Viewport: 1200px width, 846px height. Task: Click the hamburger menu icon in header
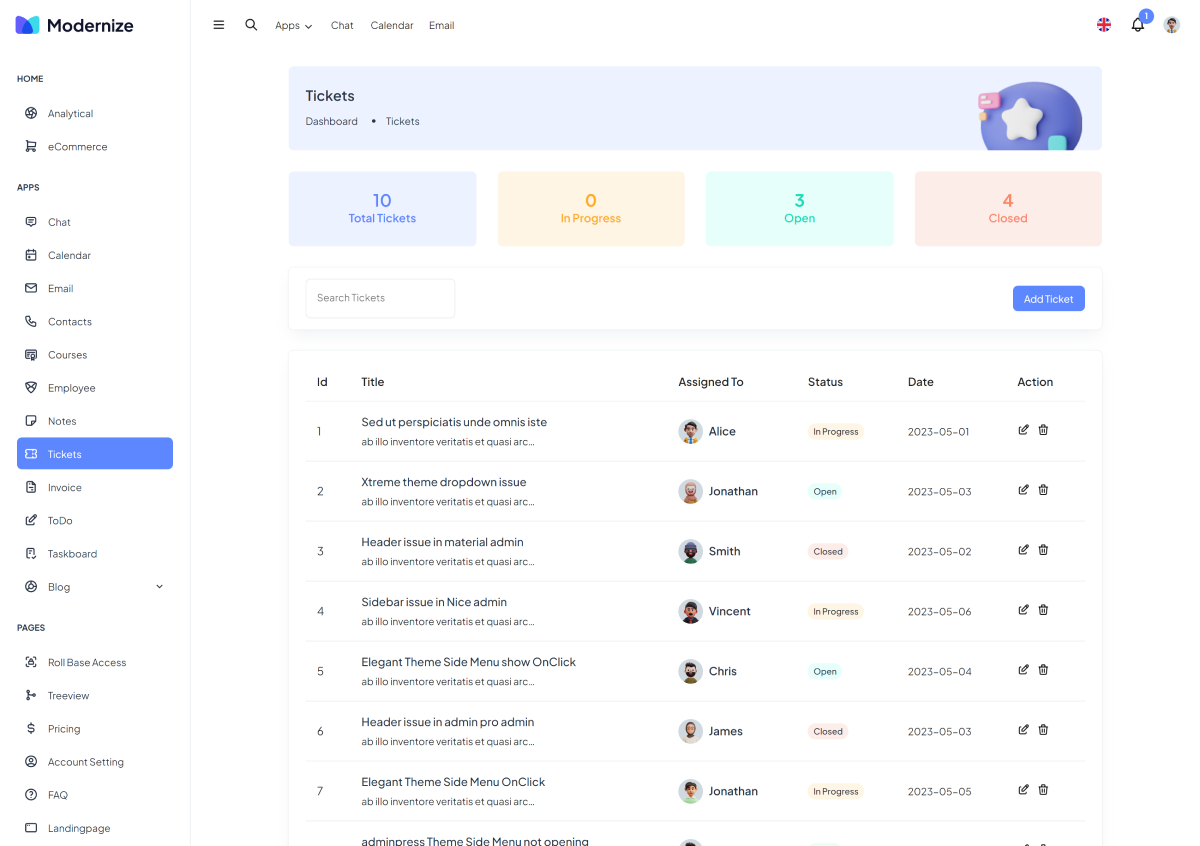[x=219, y=25]
